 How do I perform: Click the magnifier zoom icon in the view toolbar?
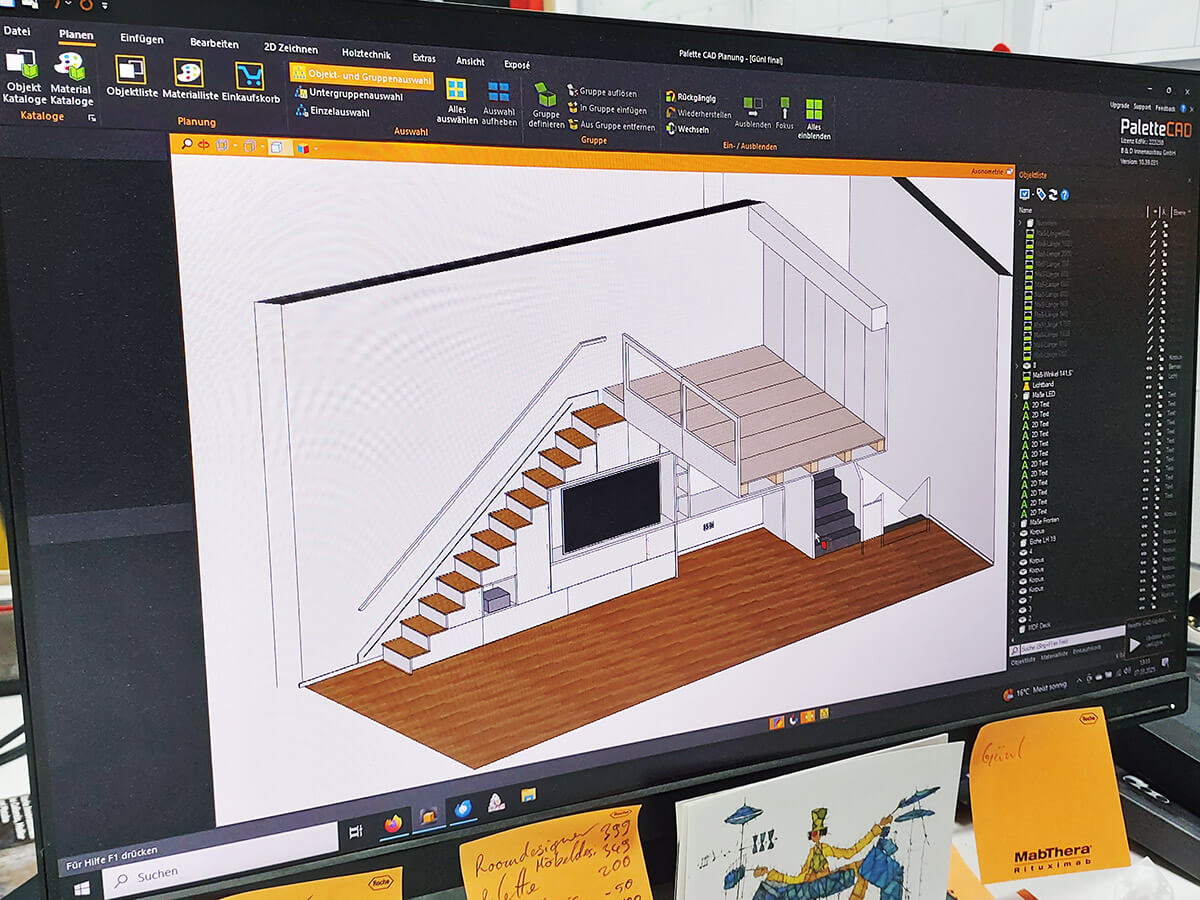(187, 144)
